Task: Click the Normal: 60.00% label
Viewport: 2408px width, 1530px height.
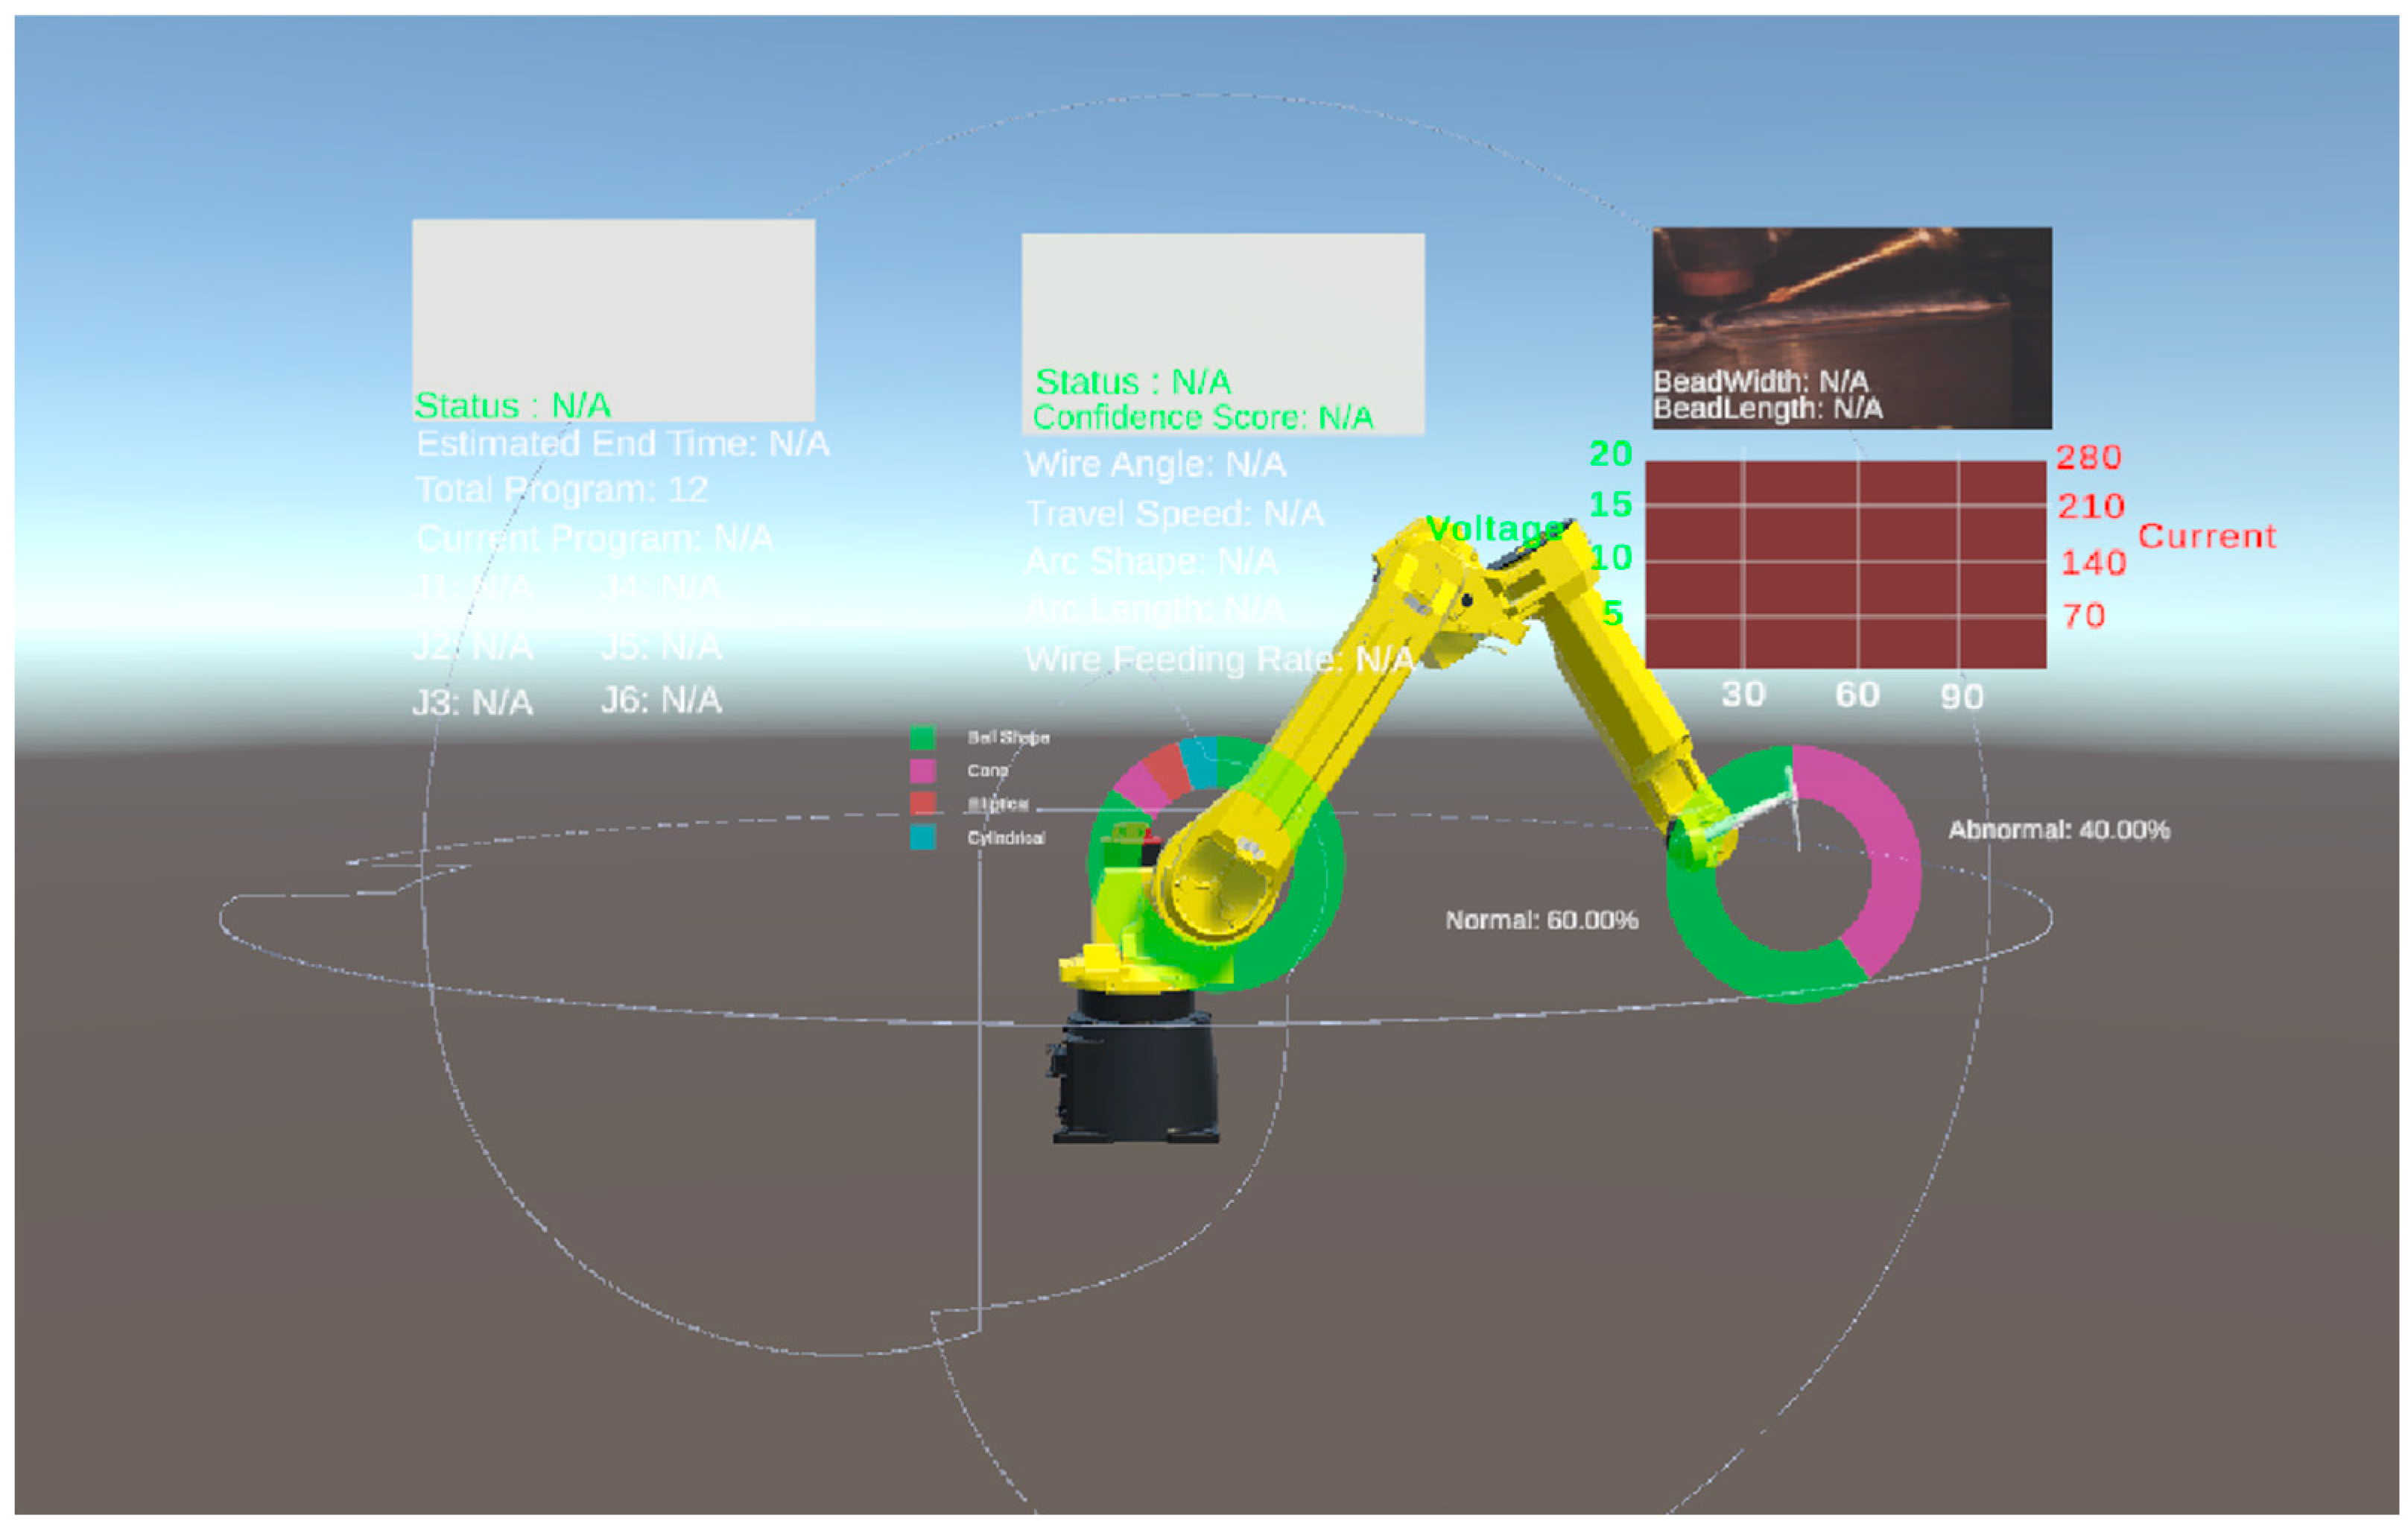Action: click(x=1541, y=920)
